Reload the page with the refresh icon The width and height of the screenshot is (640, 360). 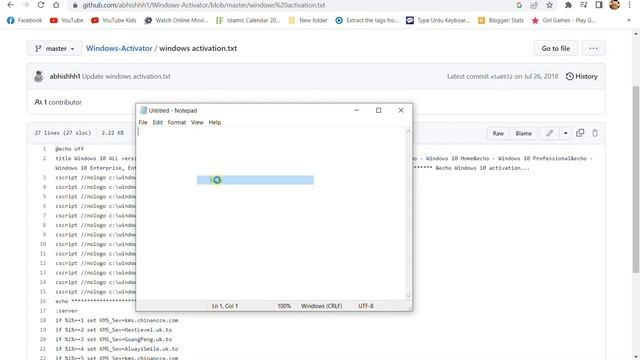[41, 5]
